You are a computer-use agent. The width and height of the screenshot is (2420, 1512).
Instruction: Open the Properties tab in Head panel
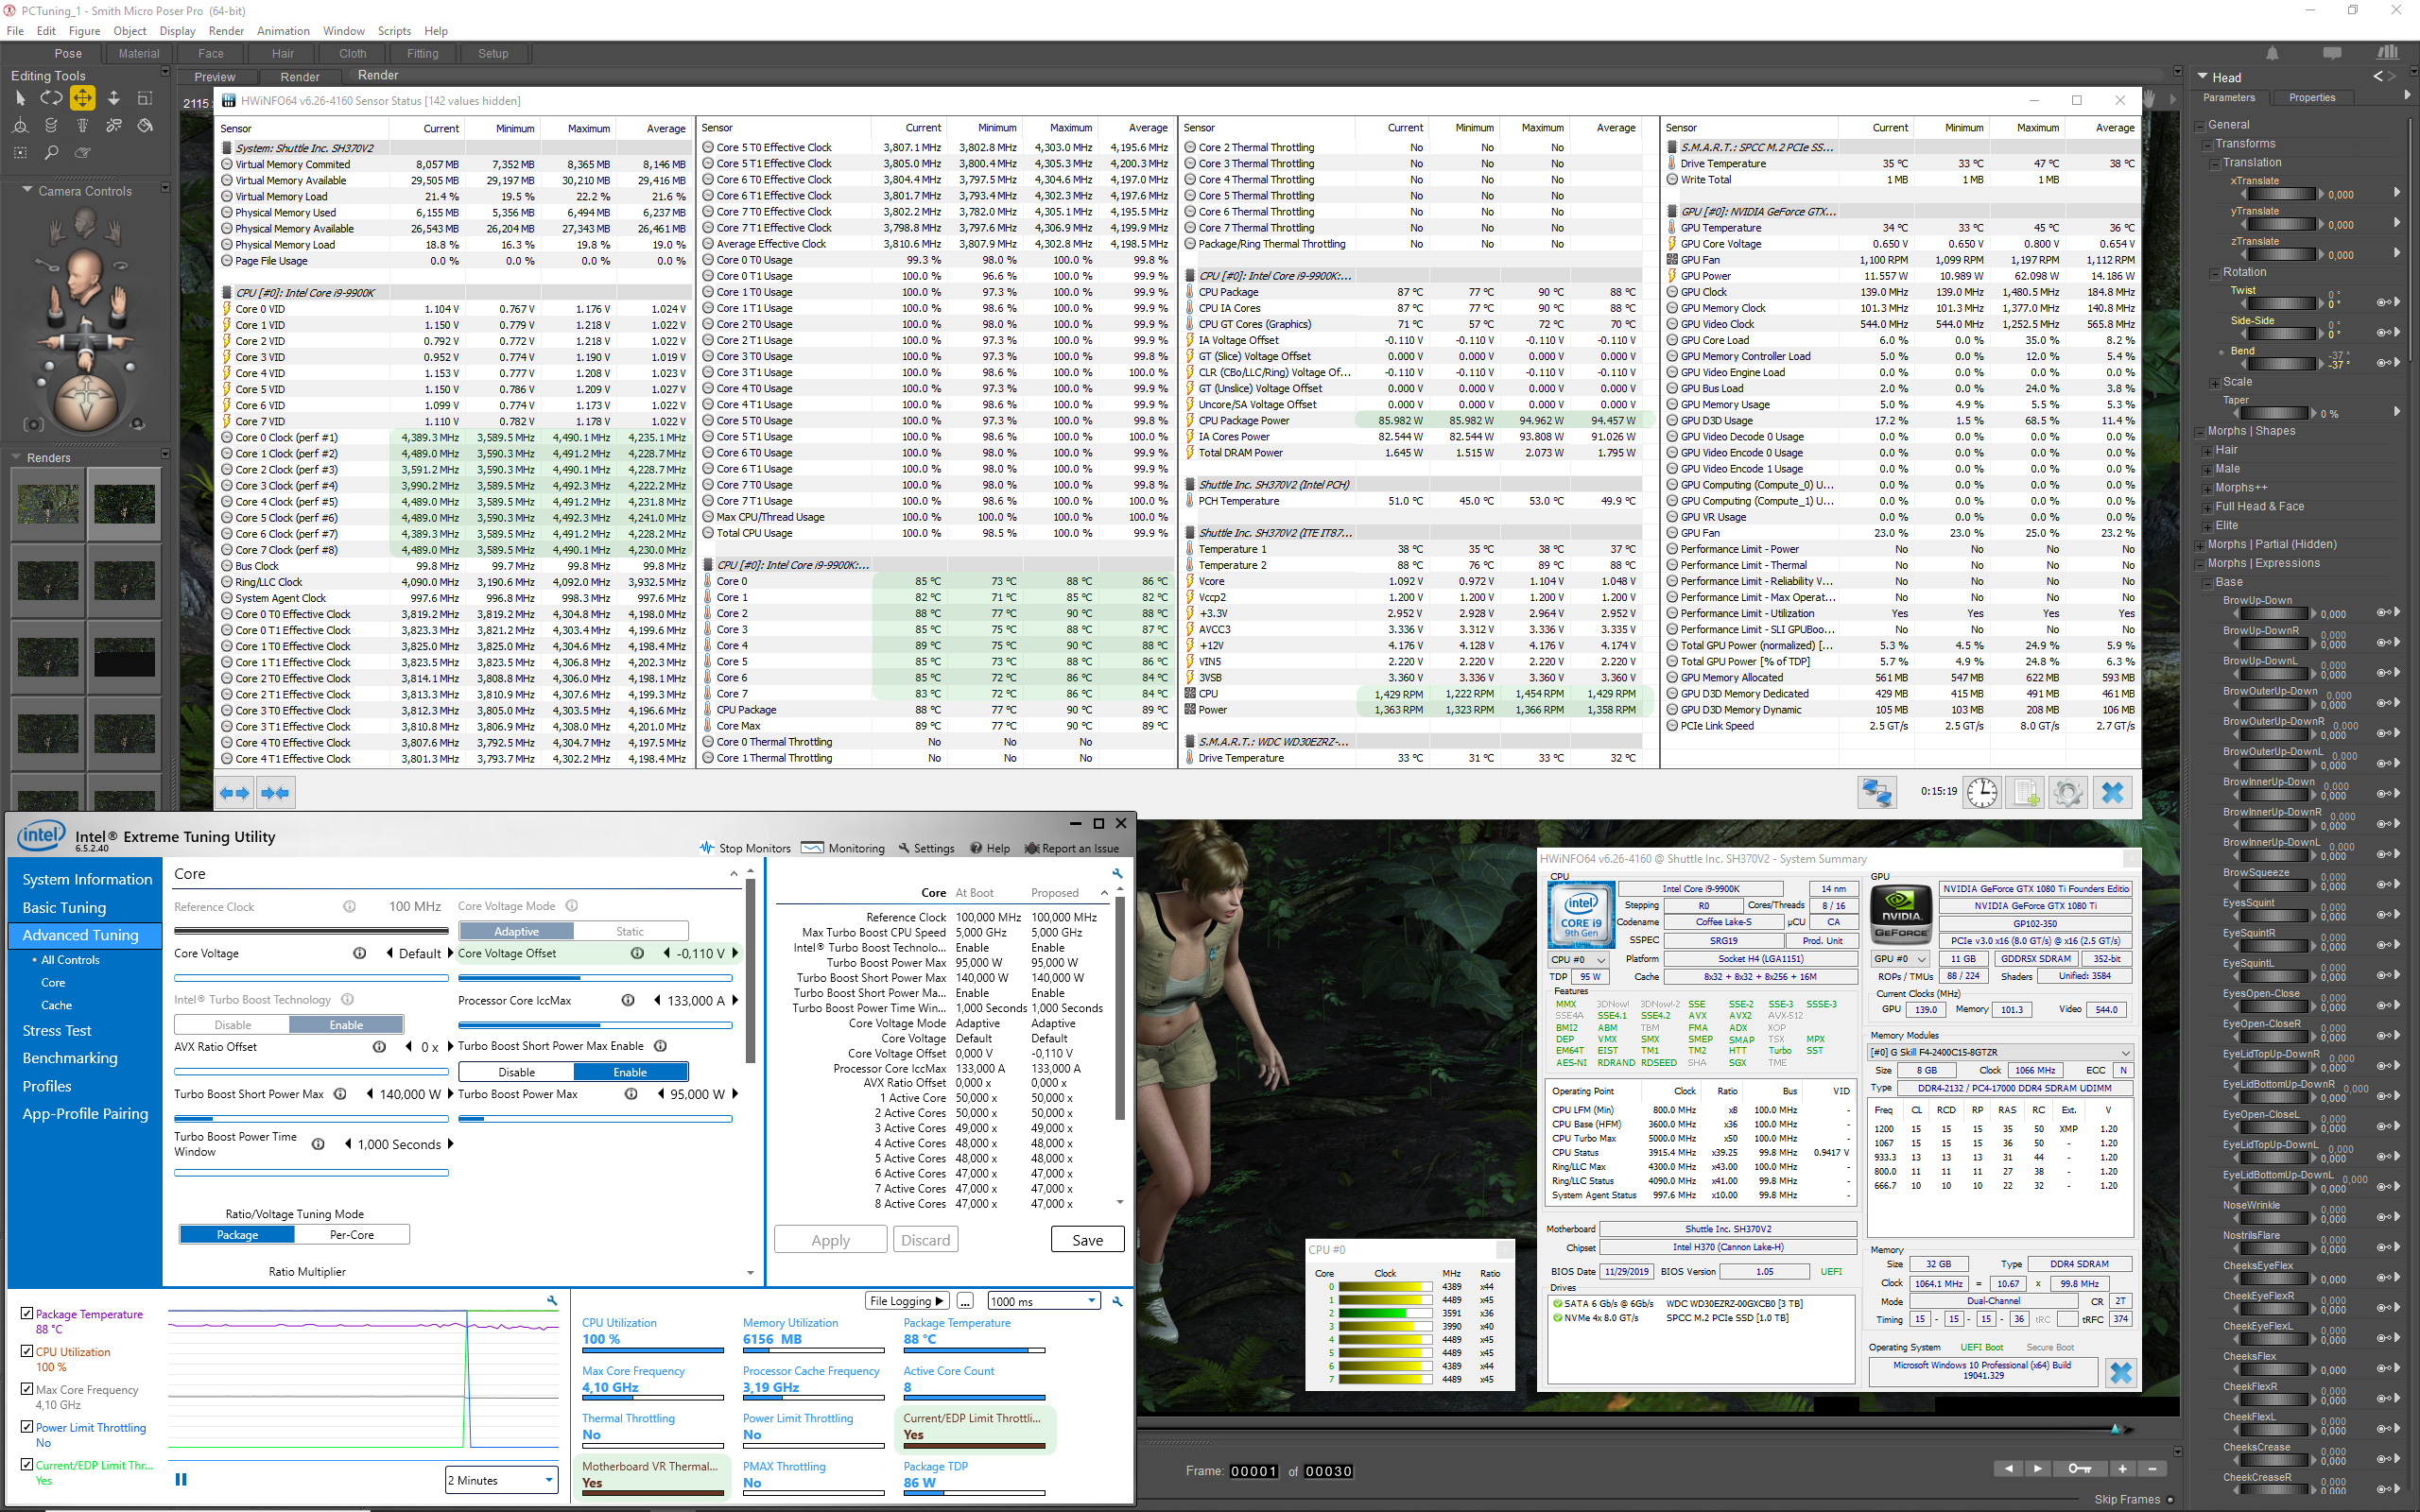pyautogui.click(x=2312, y=98)
